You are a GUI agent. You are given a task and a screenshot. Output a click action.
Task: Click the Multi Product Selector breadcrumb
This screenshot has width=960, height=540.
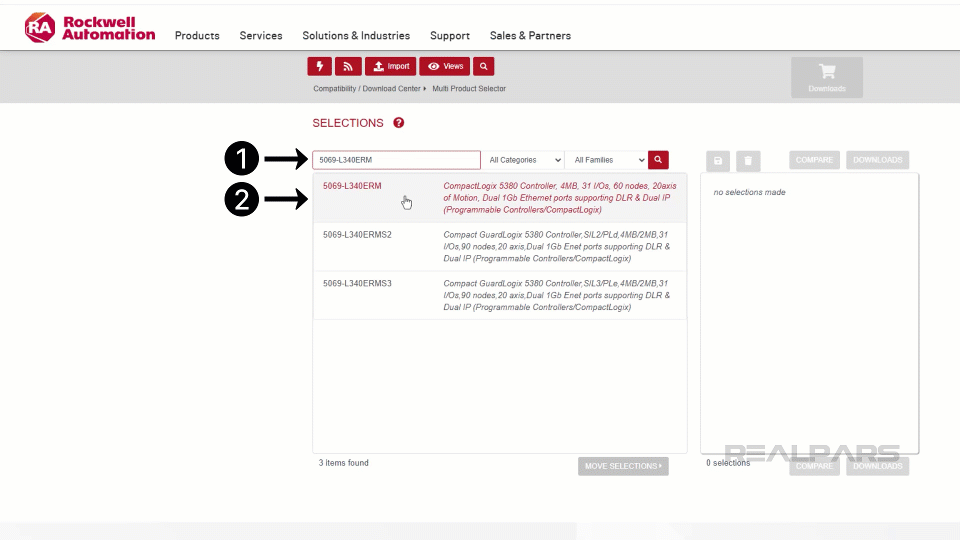click(469, 89)
